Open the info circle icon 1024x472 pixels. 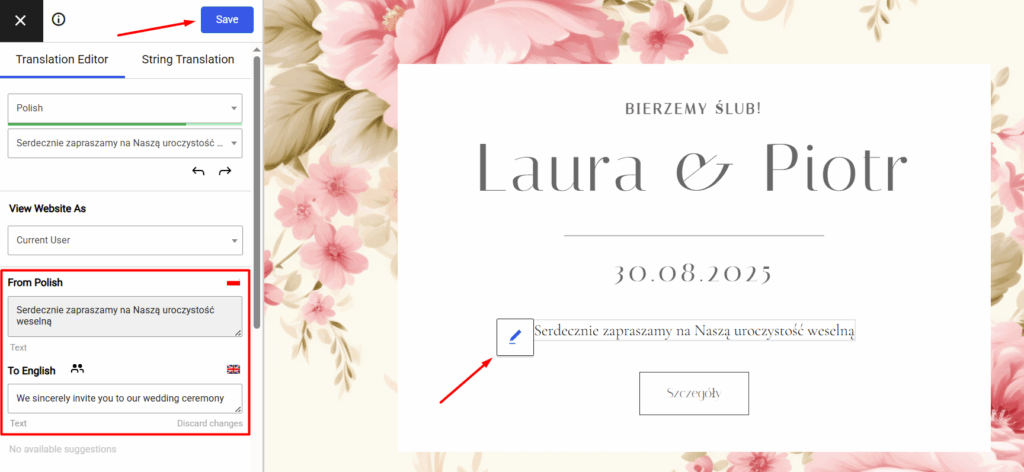coord(59,20)
